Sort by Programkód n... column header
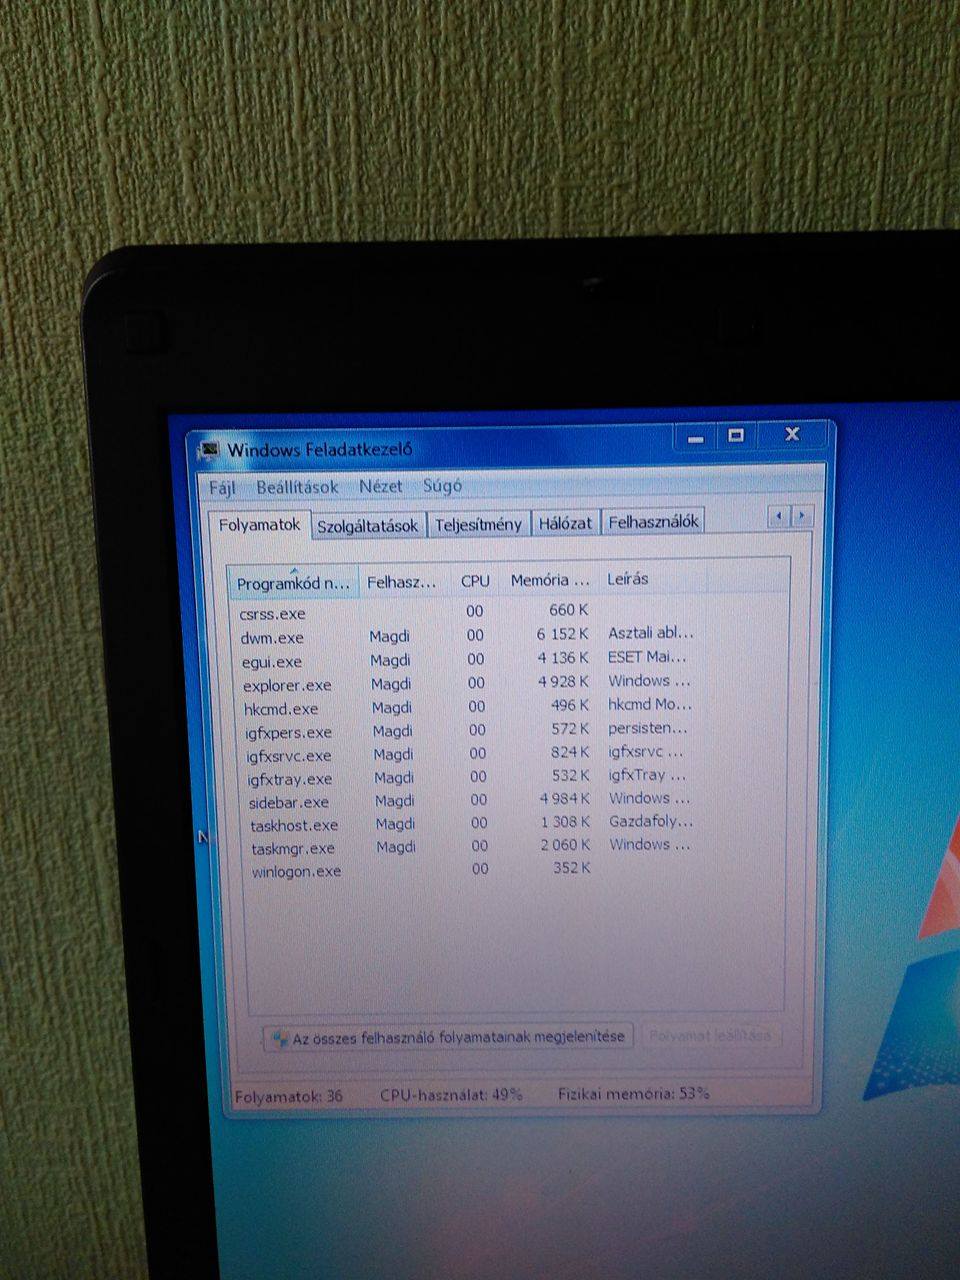This screenshot has height=1280, width=960. 293,582
